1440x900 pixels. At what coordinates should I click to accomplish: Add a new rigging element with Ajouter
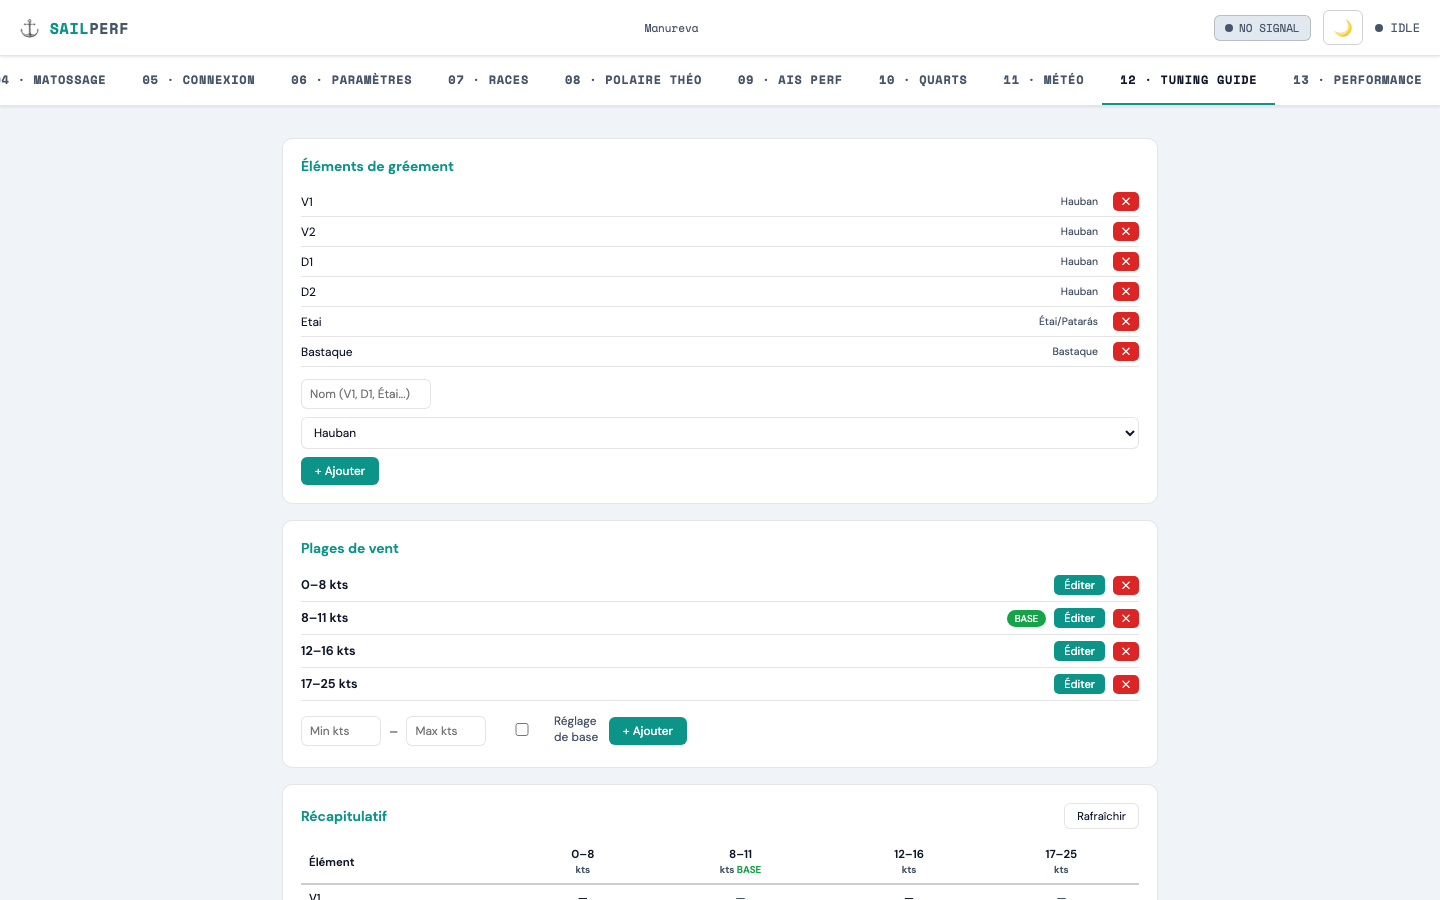pyautogui.click(x=340, y=471)
